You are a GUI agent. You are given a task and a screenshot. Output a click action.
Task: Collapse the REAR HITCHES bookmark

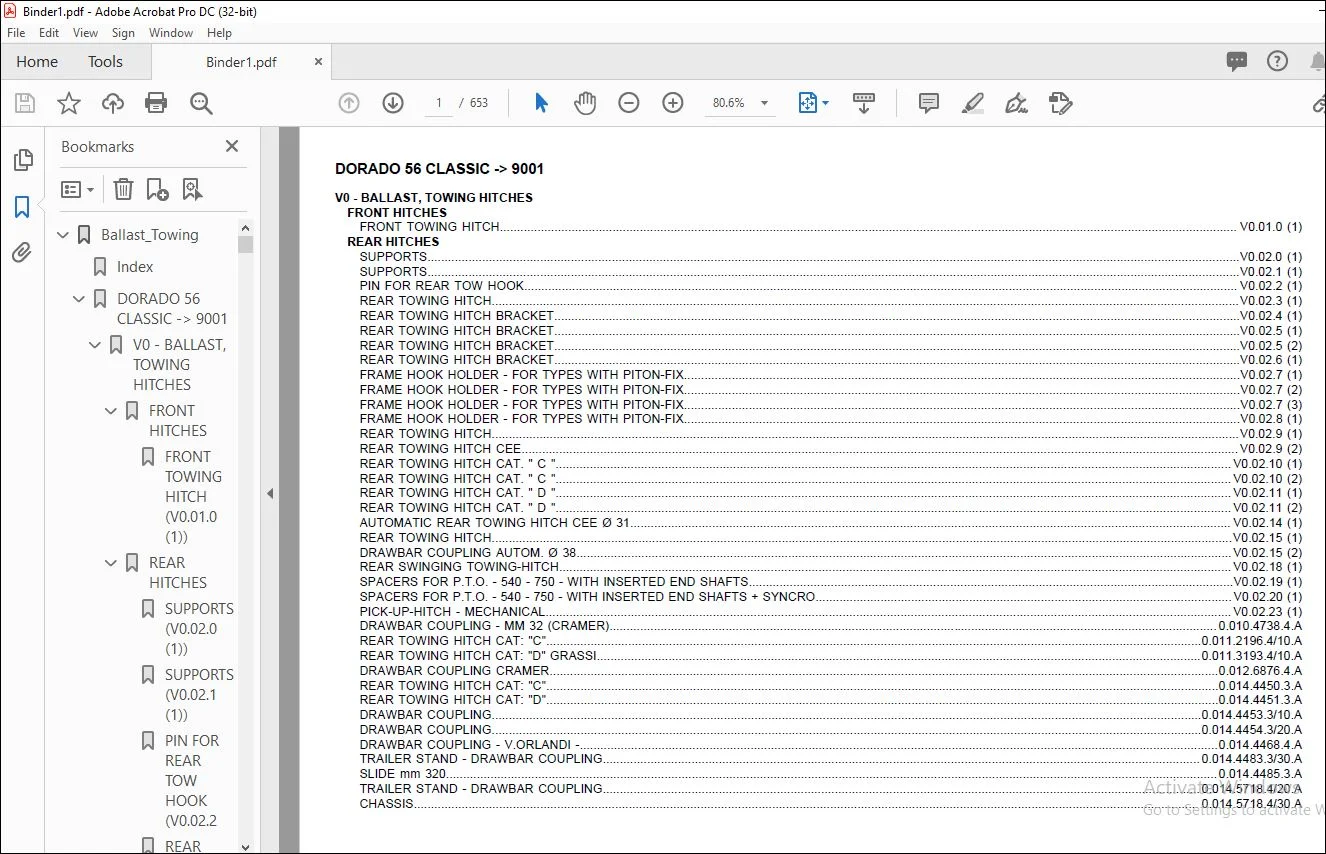click(x=112, y=563)
